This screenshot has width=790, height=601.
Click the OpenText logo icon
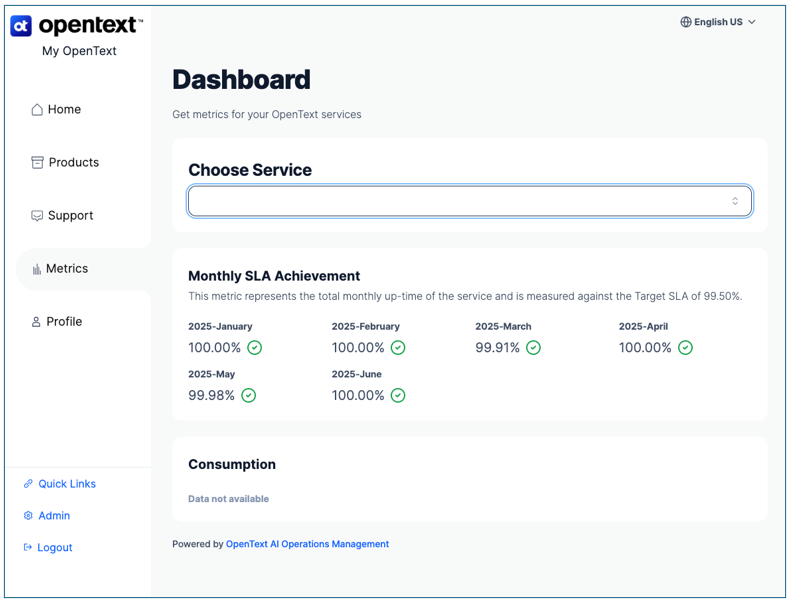pos(21,26)
